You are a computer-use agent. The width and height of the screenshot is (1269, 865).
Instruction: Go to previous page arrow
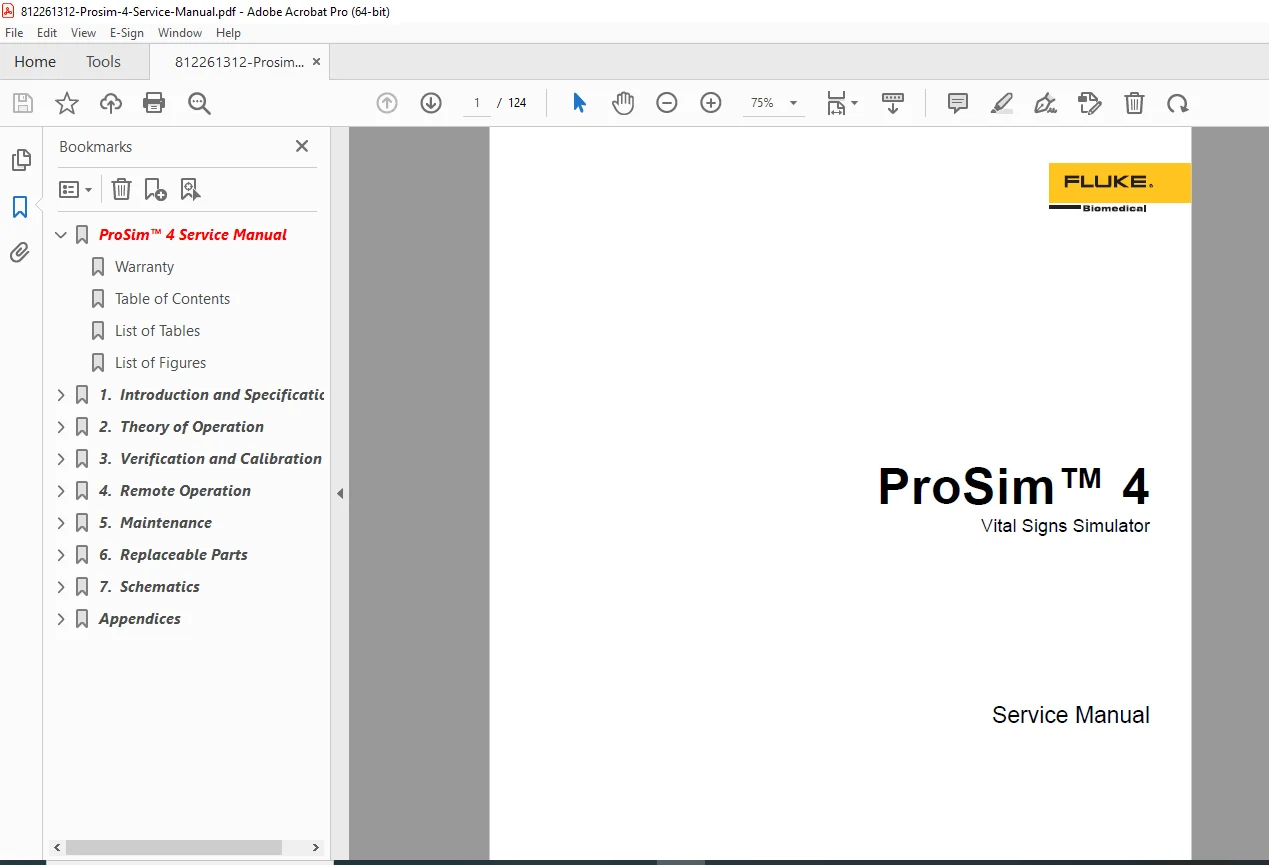tap(387, 103)
